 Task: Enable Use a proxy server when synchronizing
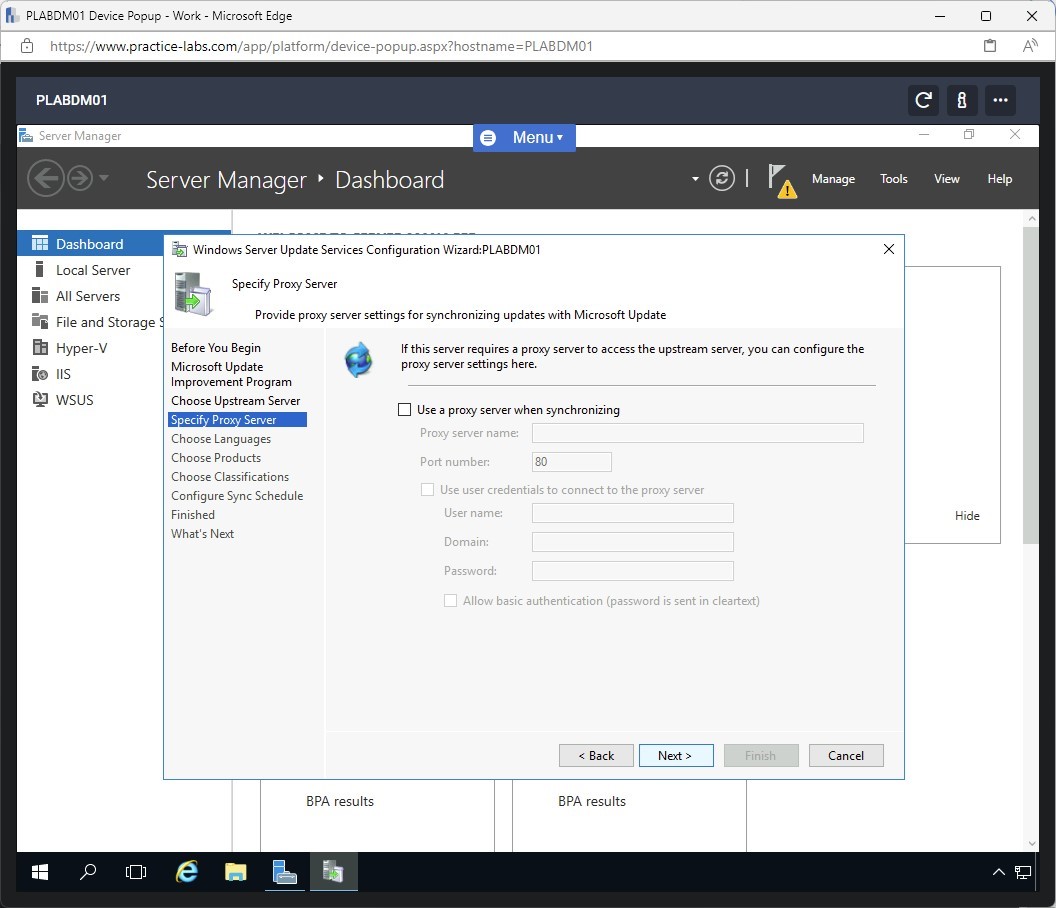pyautogui.click(x=405, y=410)
